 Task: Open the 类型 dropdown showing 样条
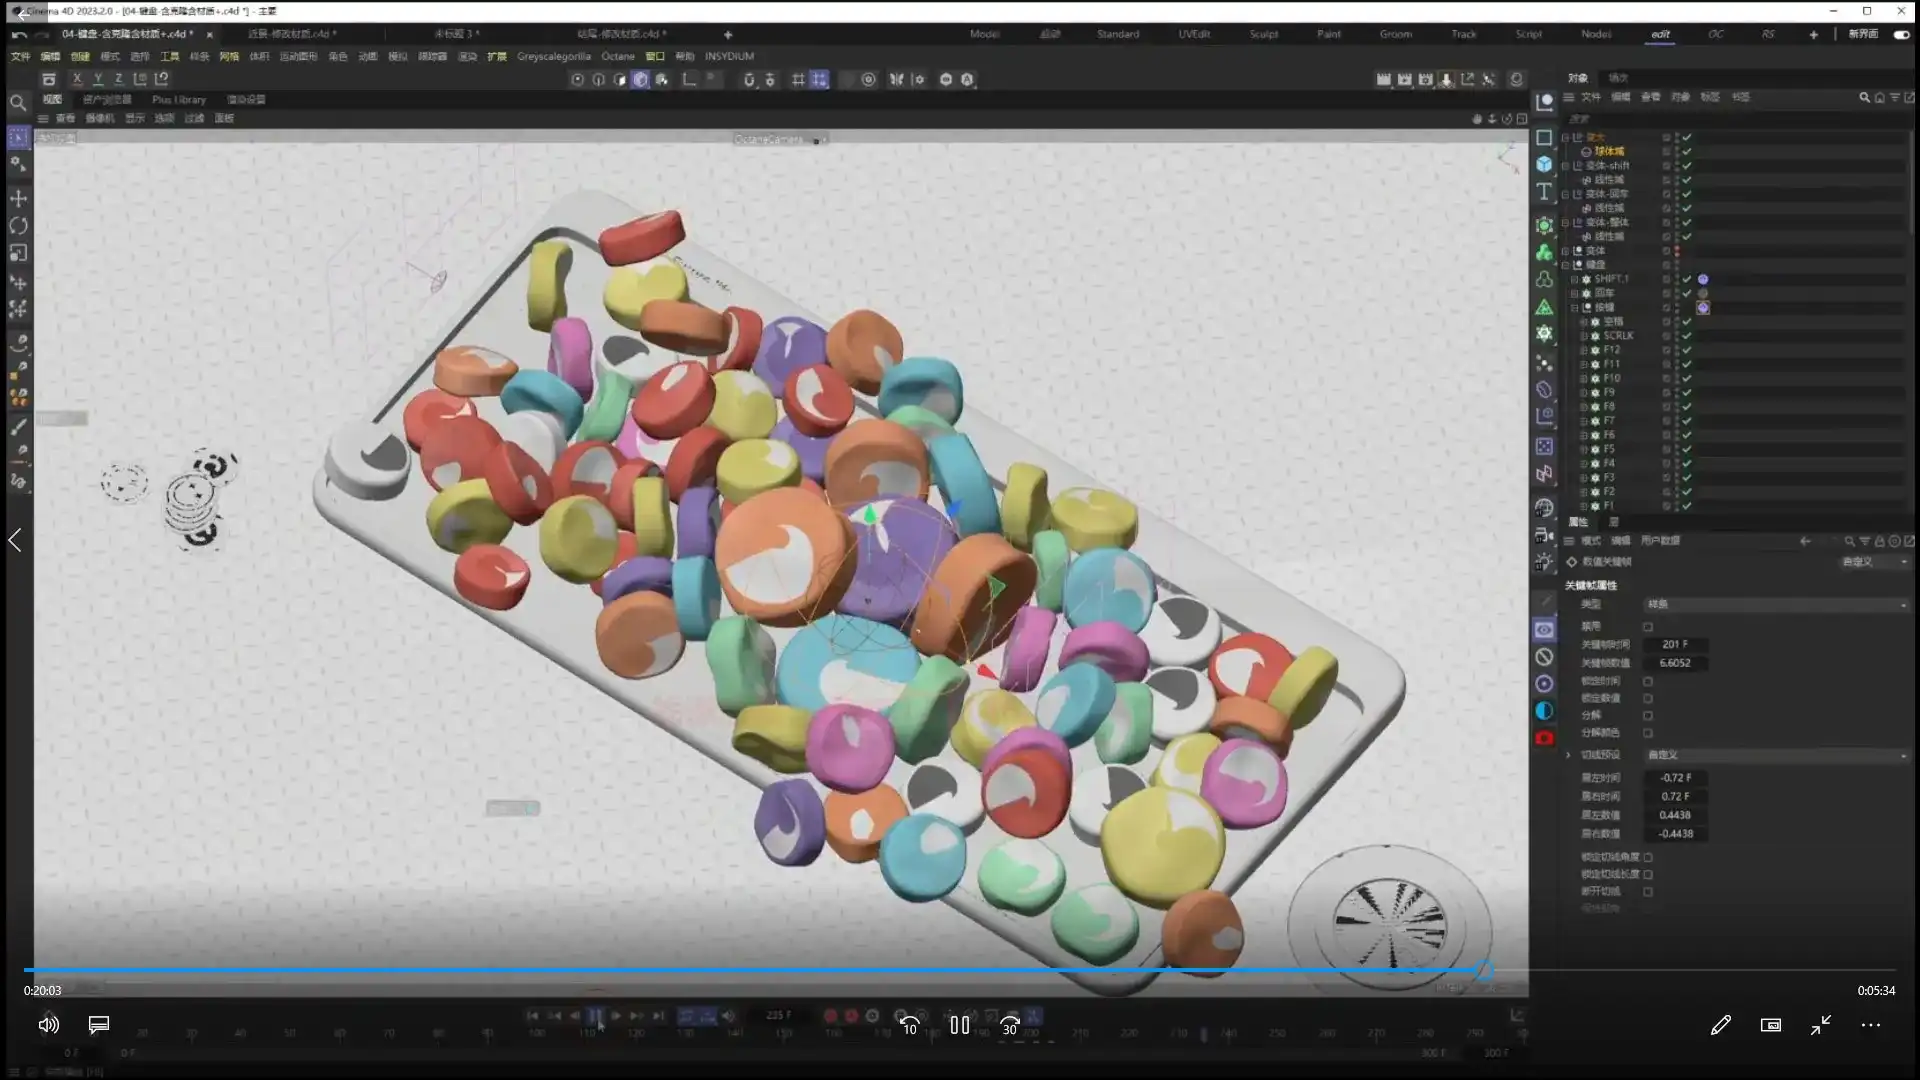(x=1775, y=604)
